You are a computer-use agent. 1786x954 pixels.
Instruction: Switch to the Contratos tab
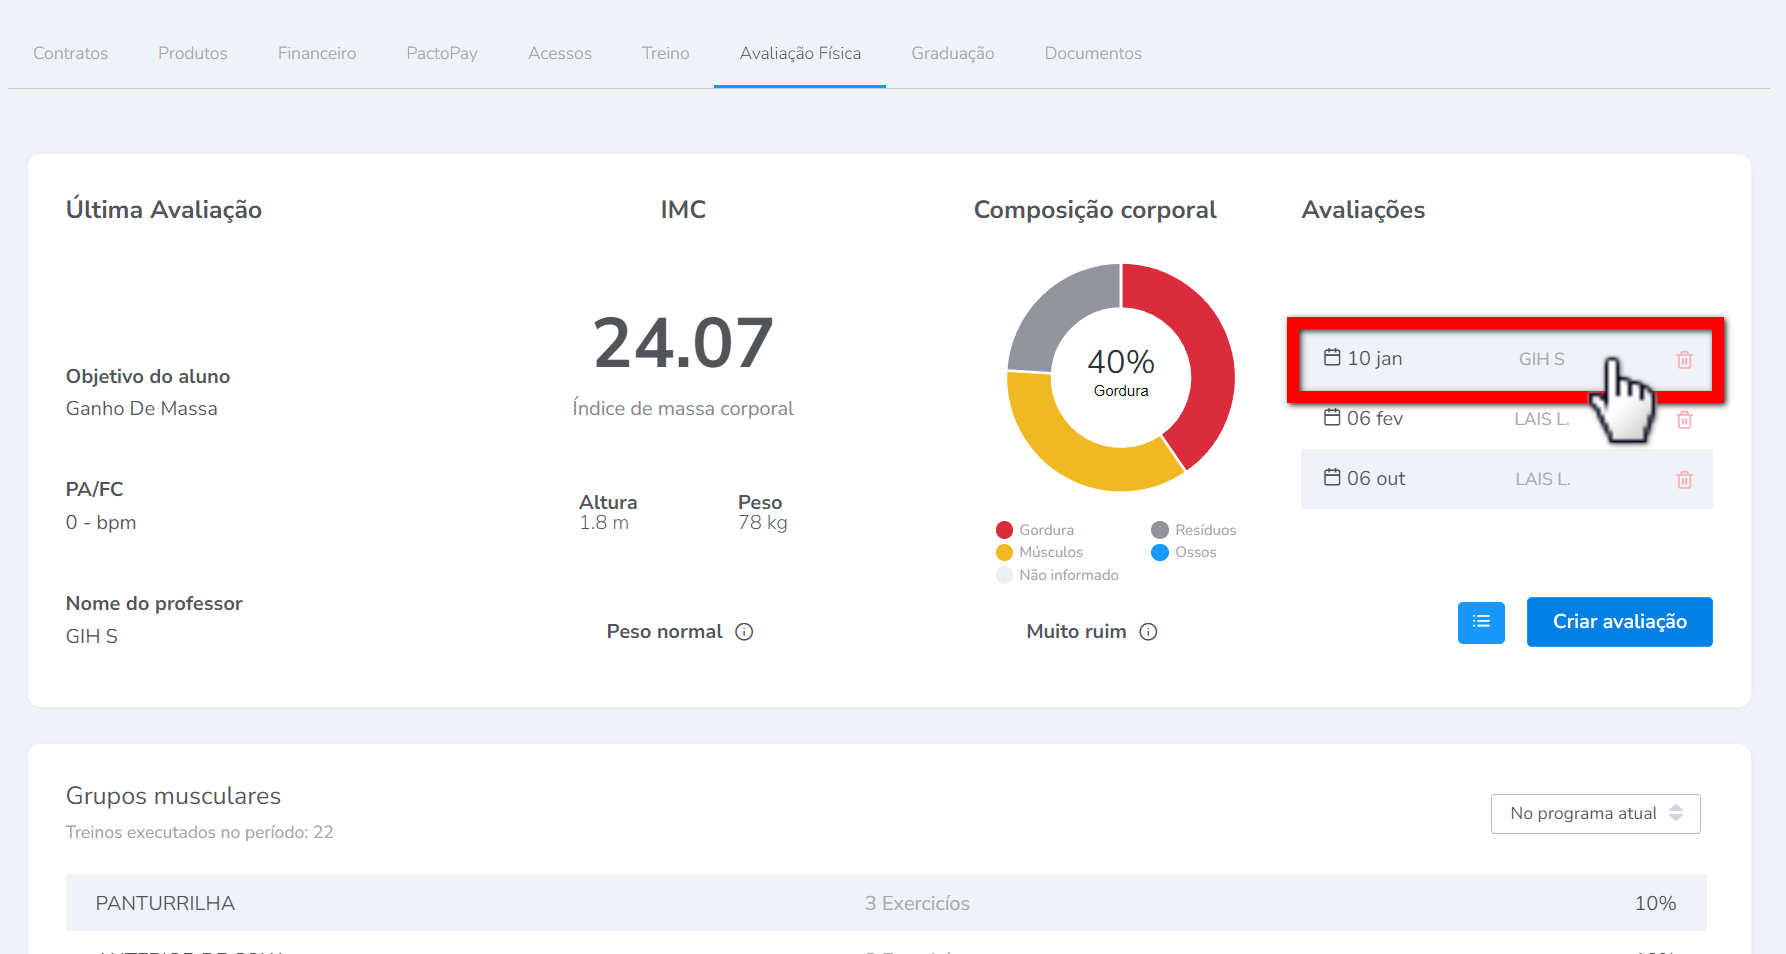pyautogui.click(x=70, y=54)
